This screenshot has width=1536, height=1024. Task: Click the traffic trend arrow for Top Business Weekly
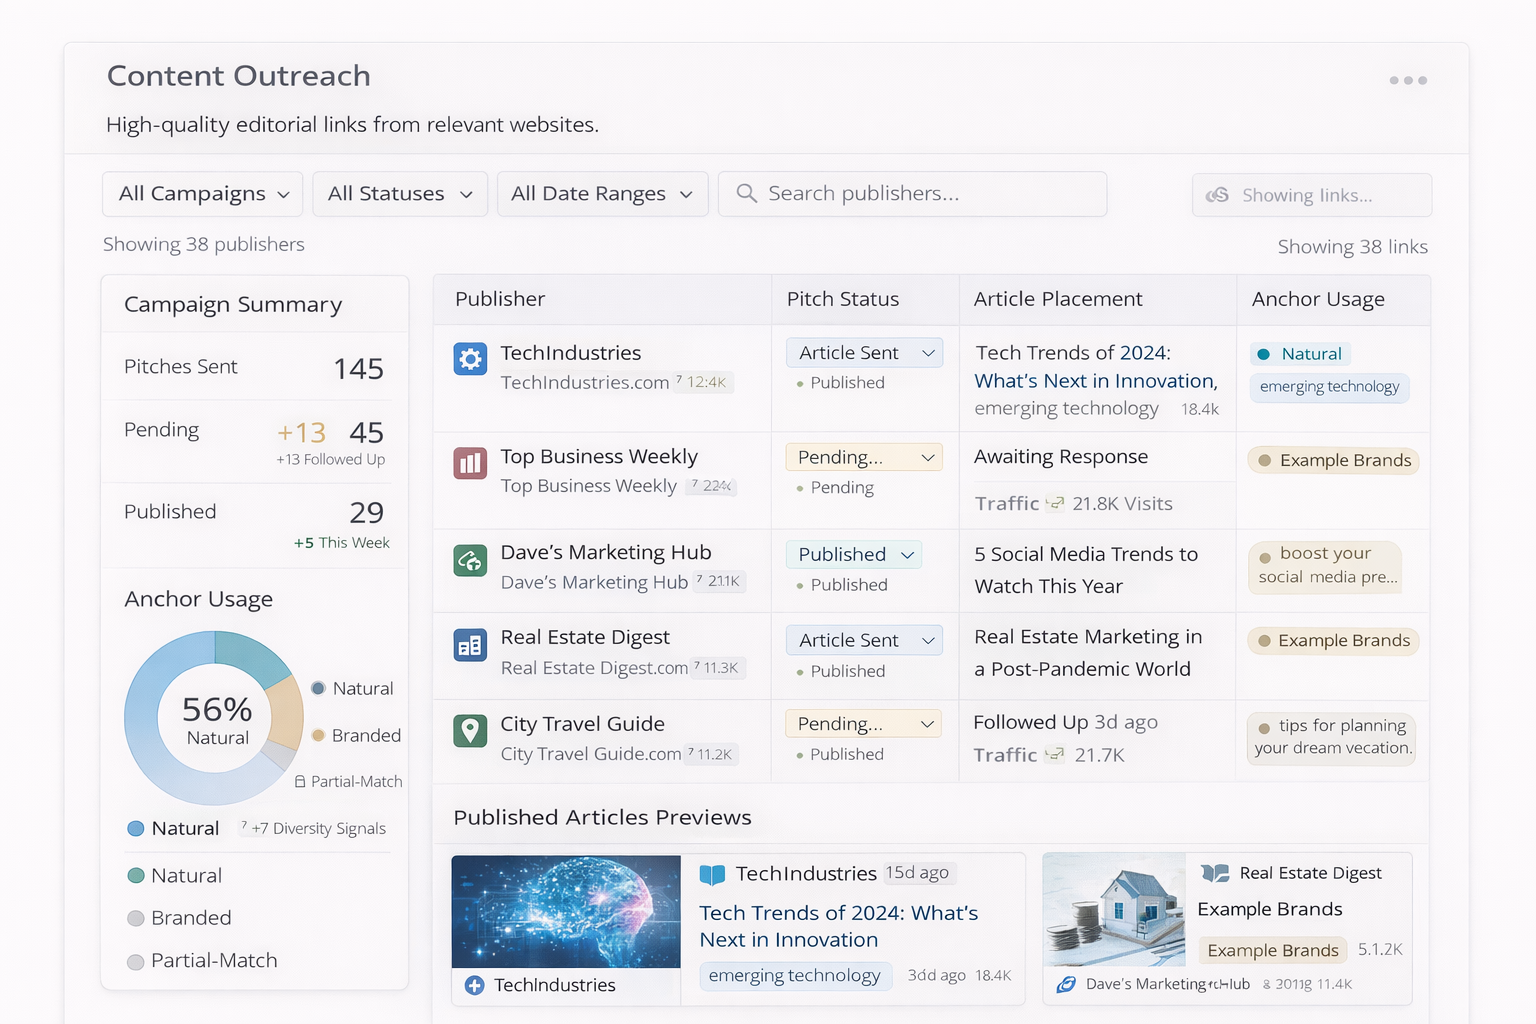[1056, 503]
